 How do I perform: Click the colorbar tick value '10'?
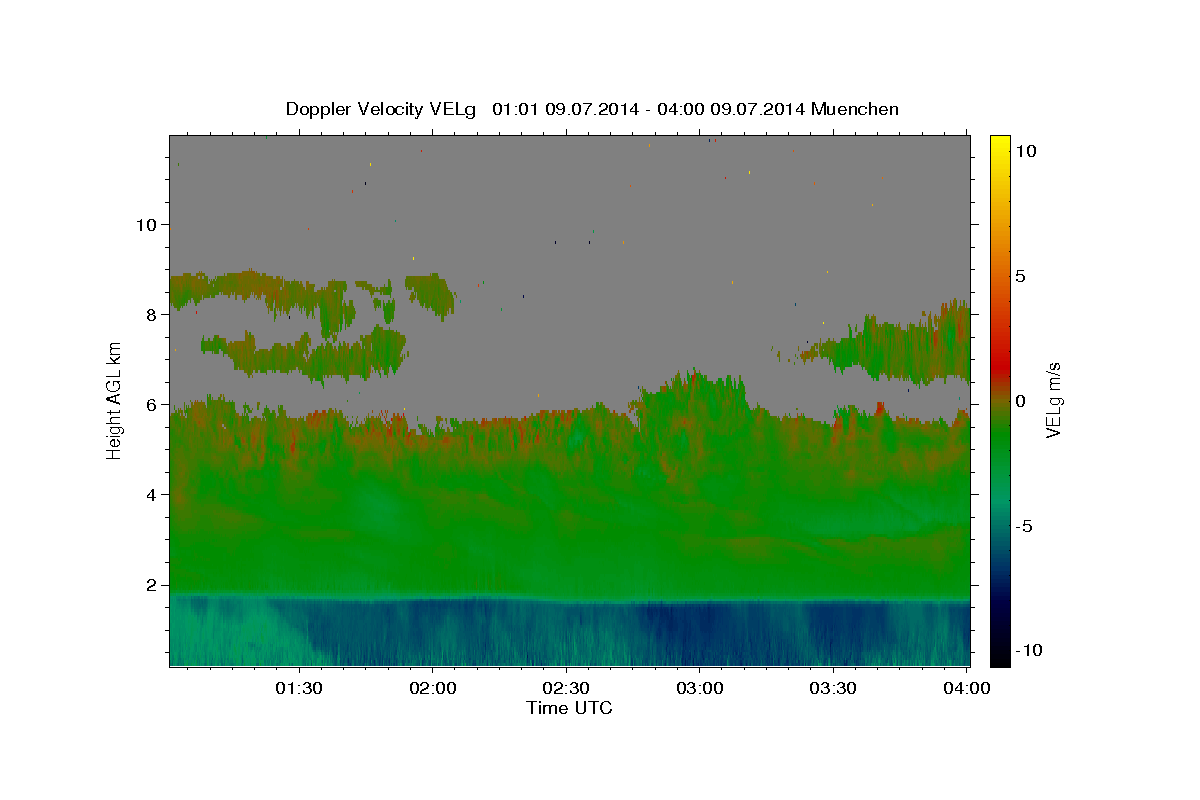1025,151
